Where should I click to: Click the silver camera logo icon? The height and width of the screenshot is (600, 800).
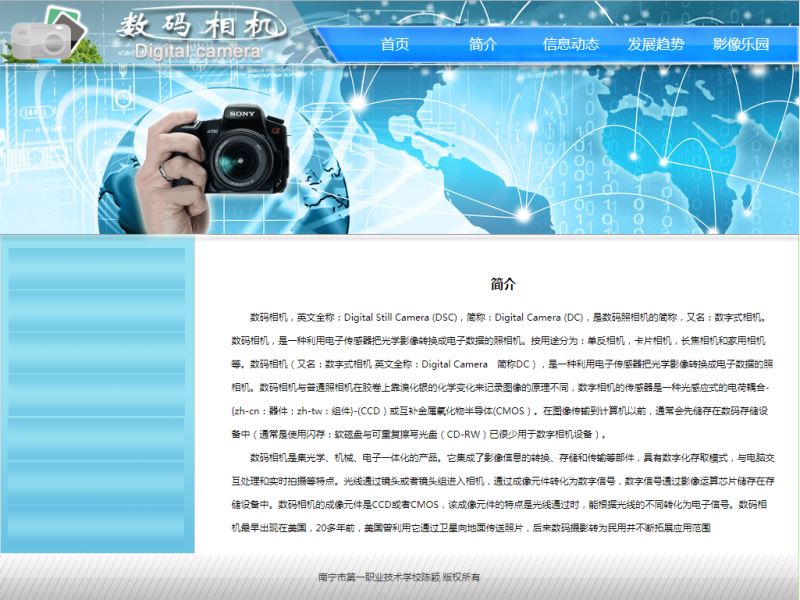[40, 40]
